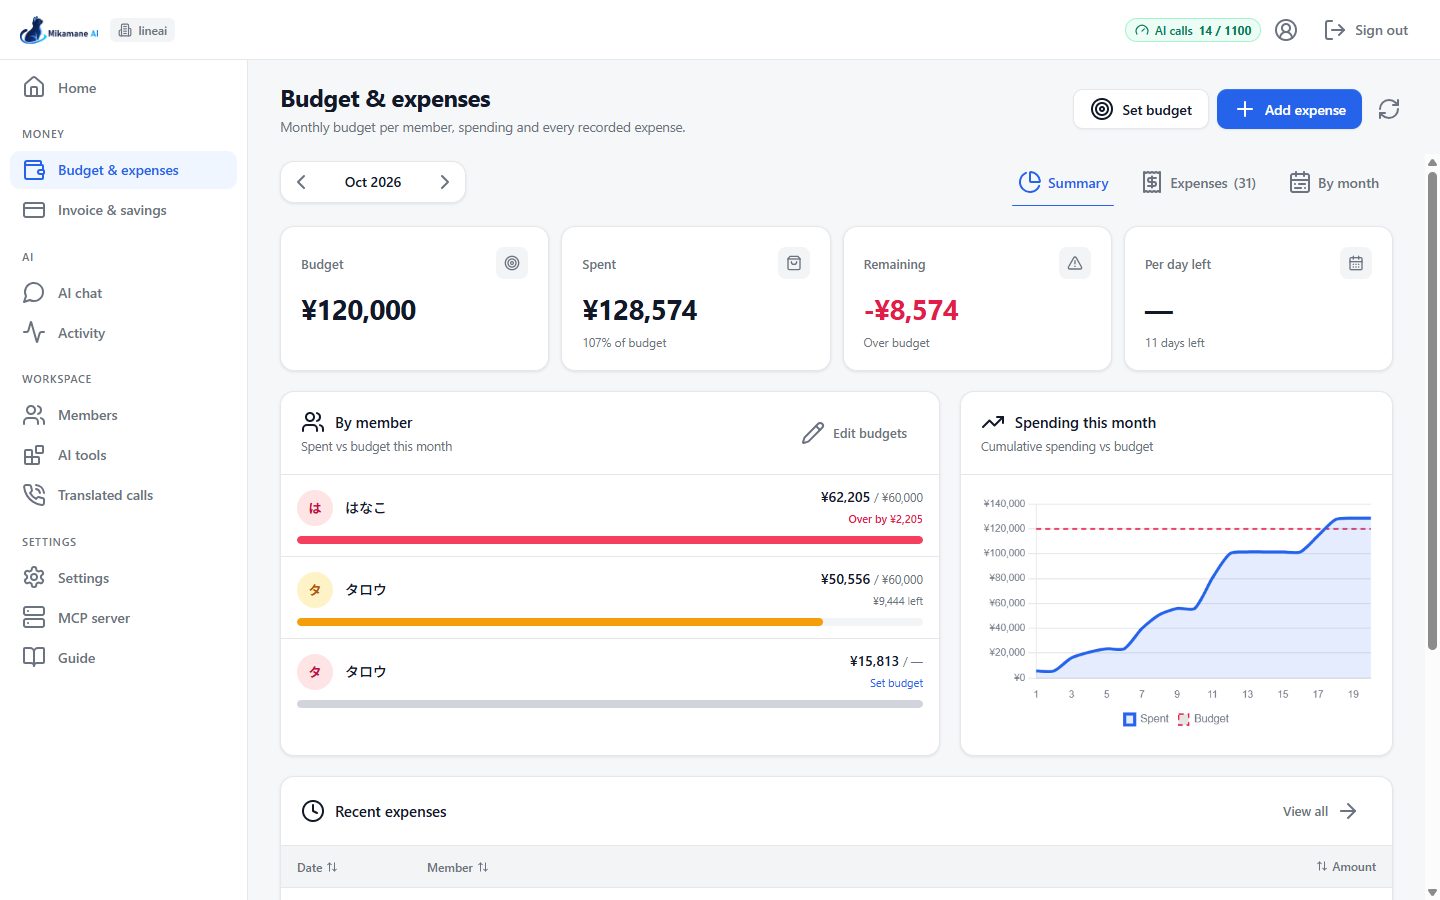Open the user profile icon
1440x900 pixels.
click(x=1286, y=30)
